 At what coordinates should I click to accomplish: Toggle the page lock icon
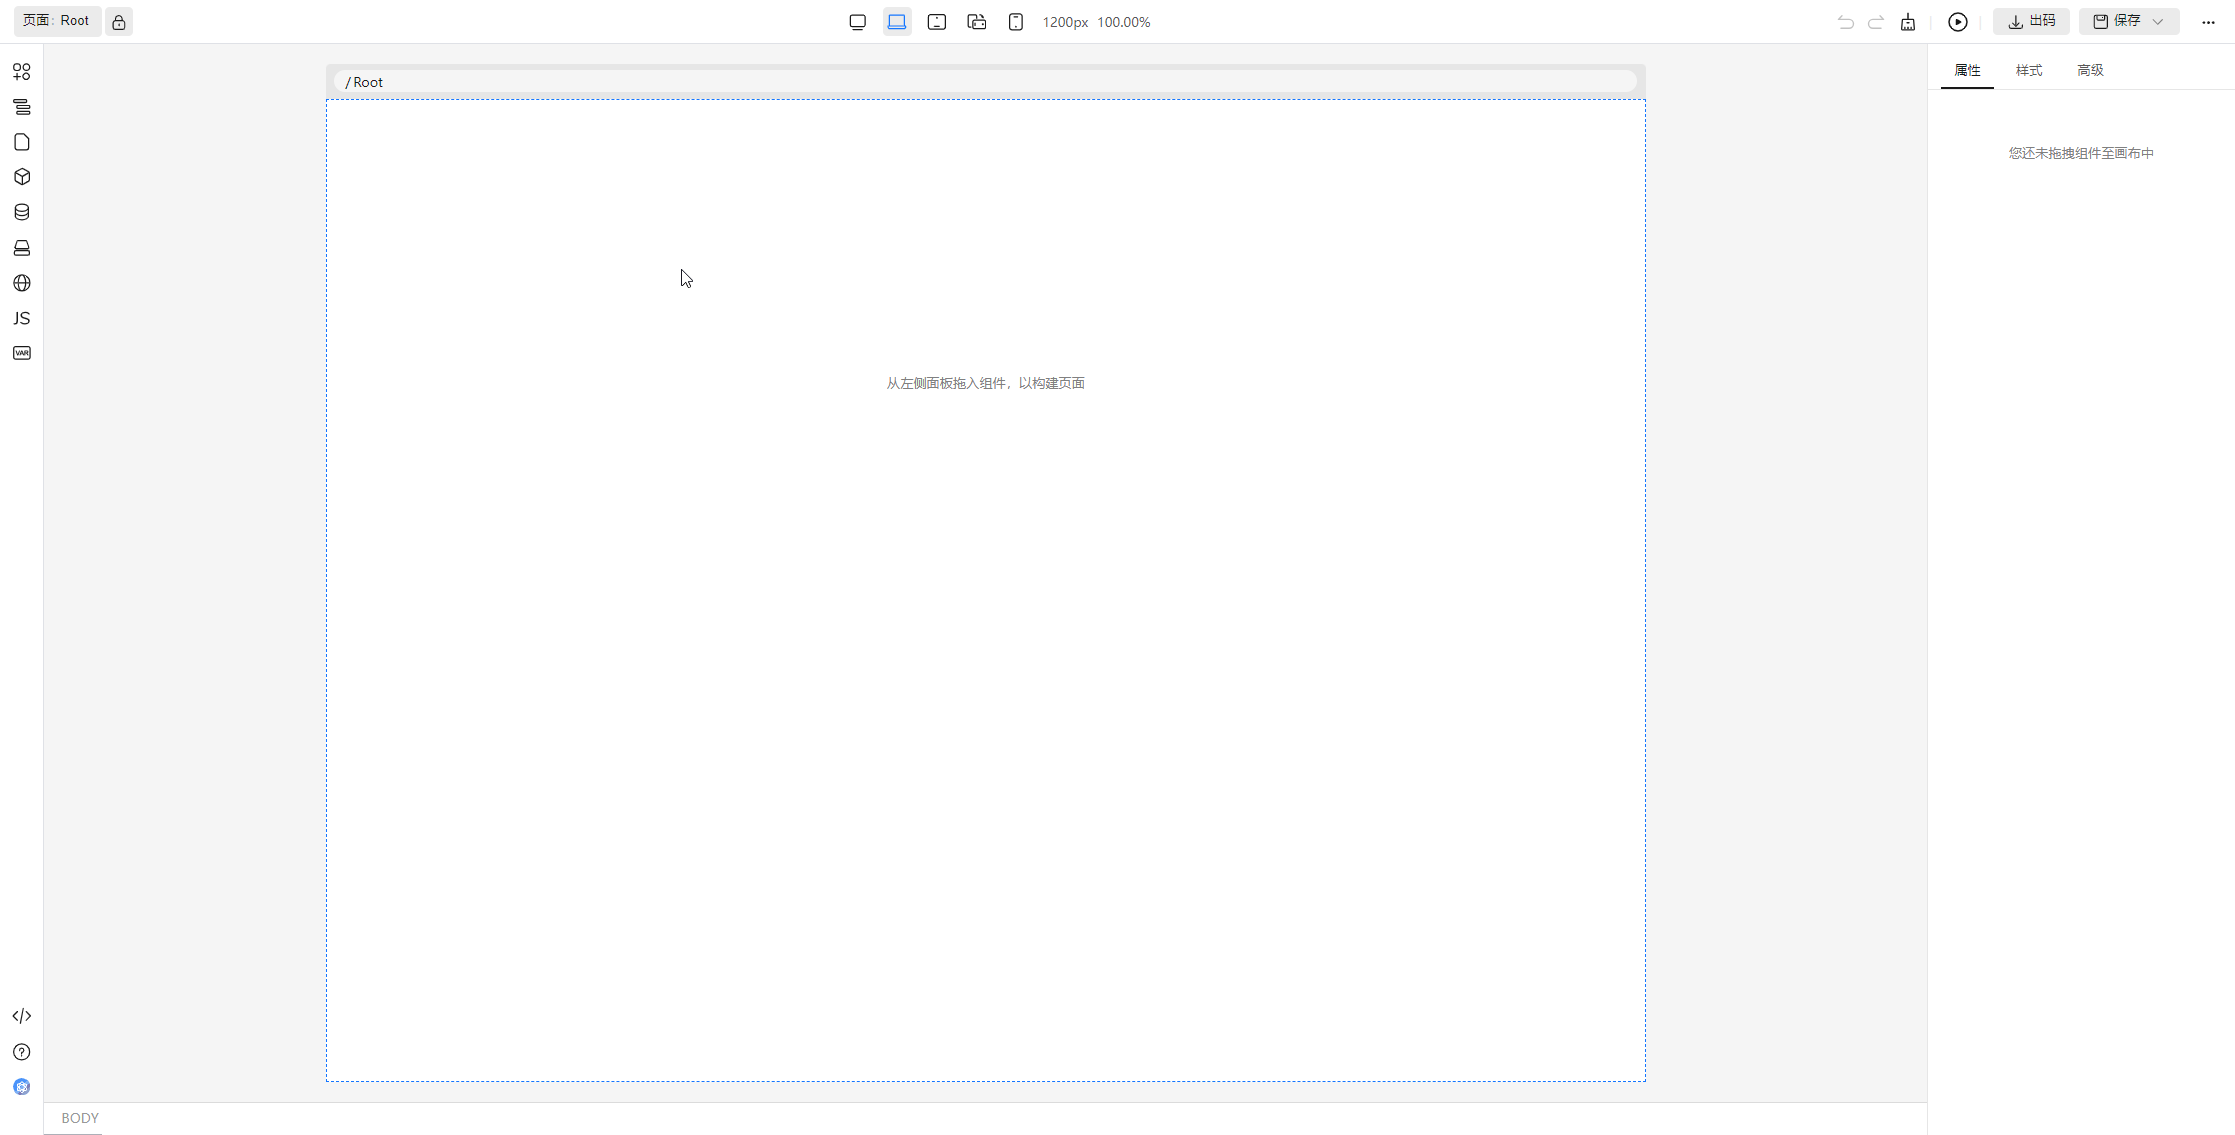[x=119, y=22]
